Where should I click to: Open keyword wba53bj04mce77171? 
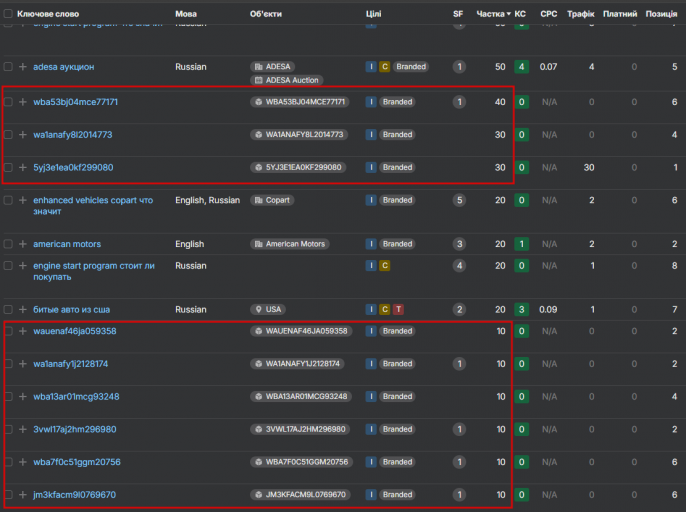(75, 102)
